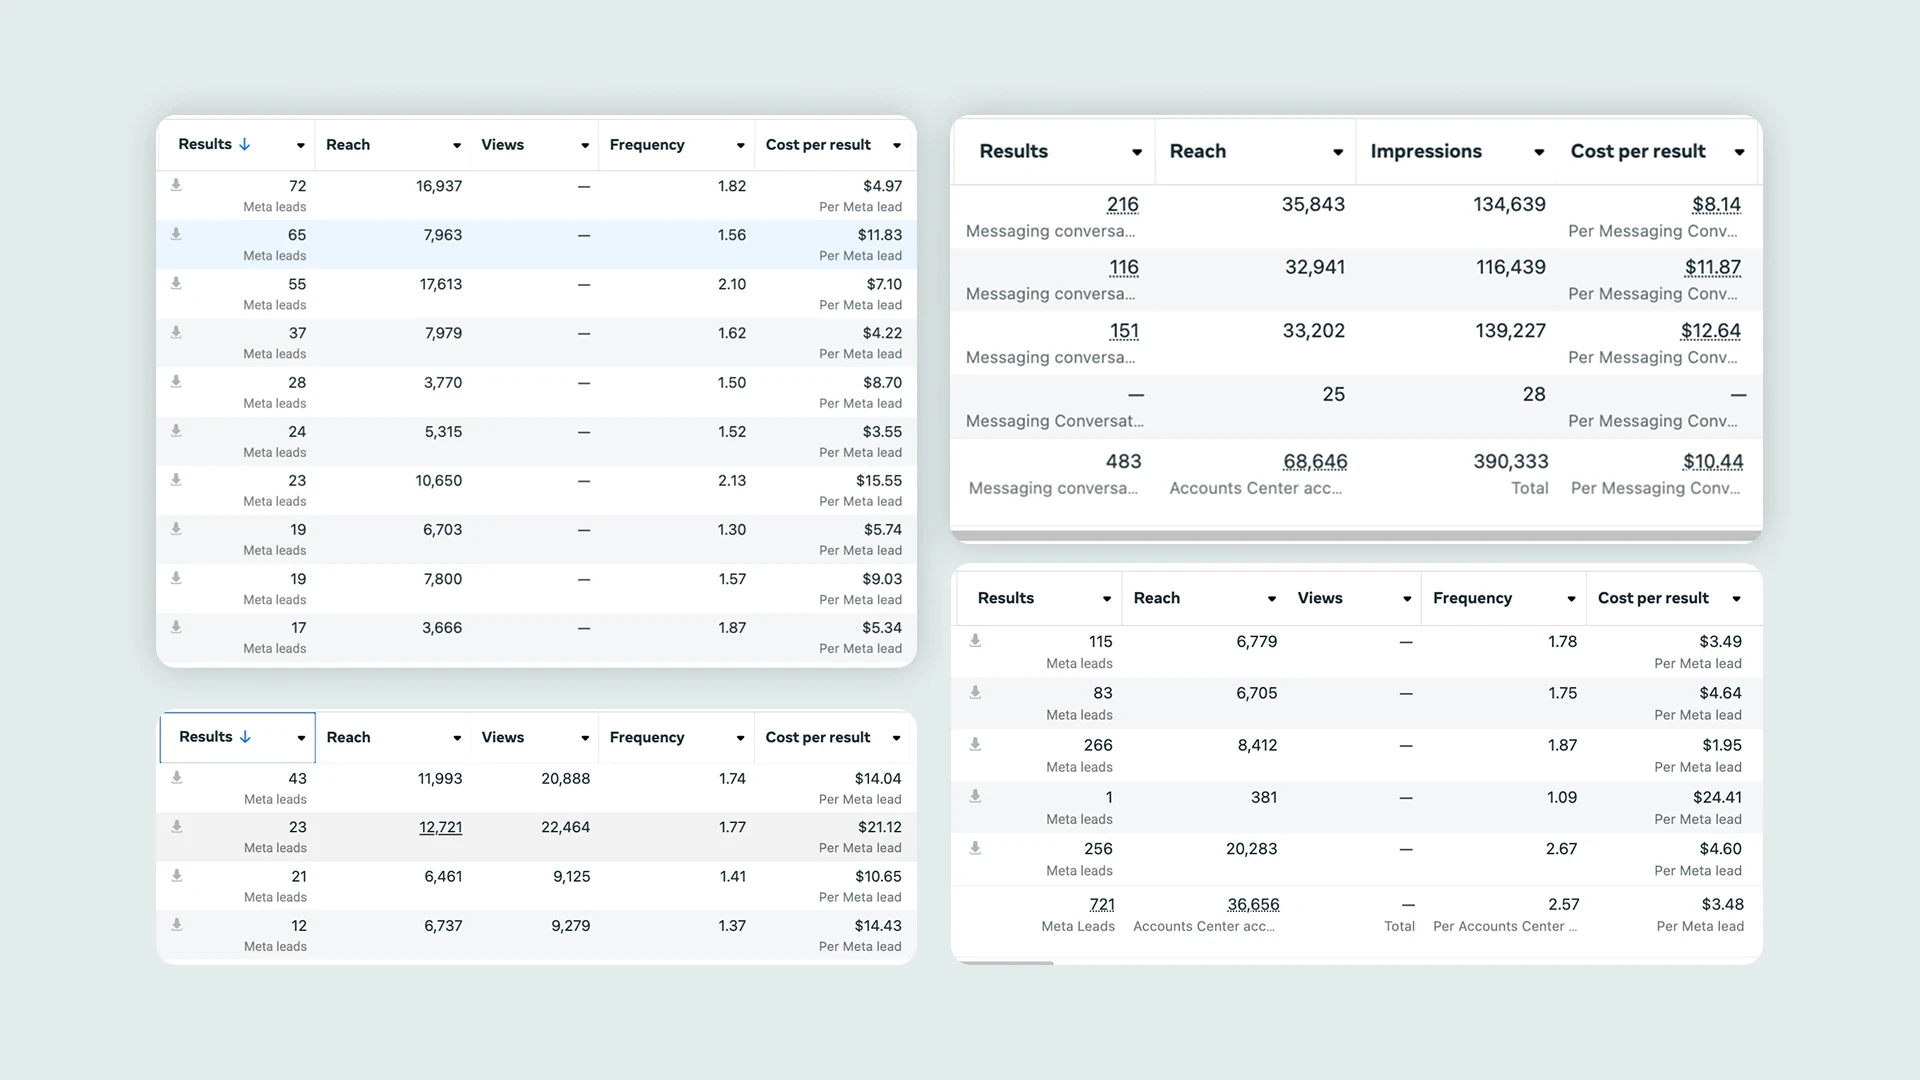
Task: Click scrollbar thumb under bottom-right leads table
Action: (1004, 962)
